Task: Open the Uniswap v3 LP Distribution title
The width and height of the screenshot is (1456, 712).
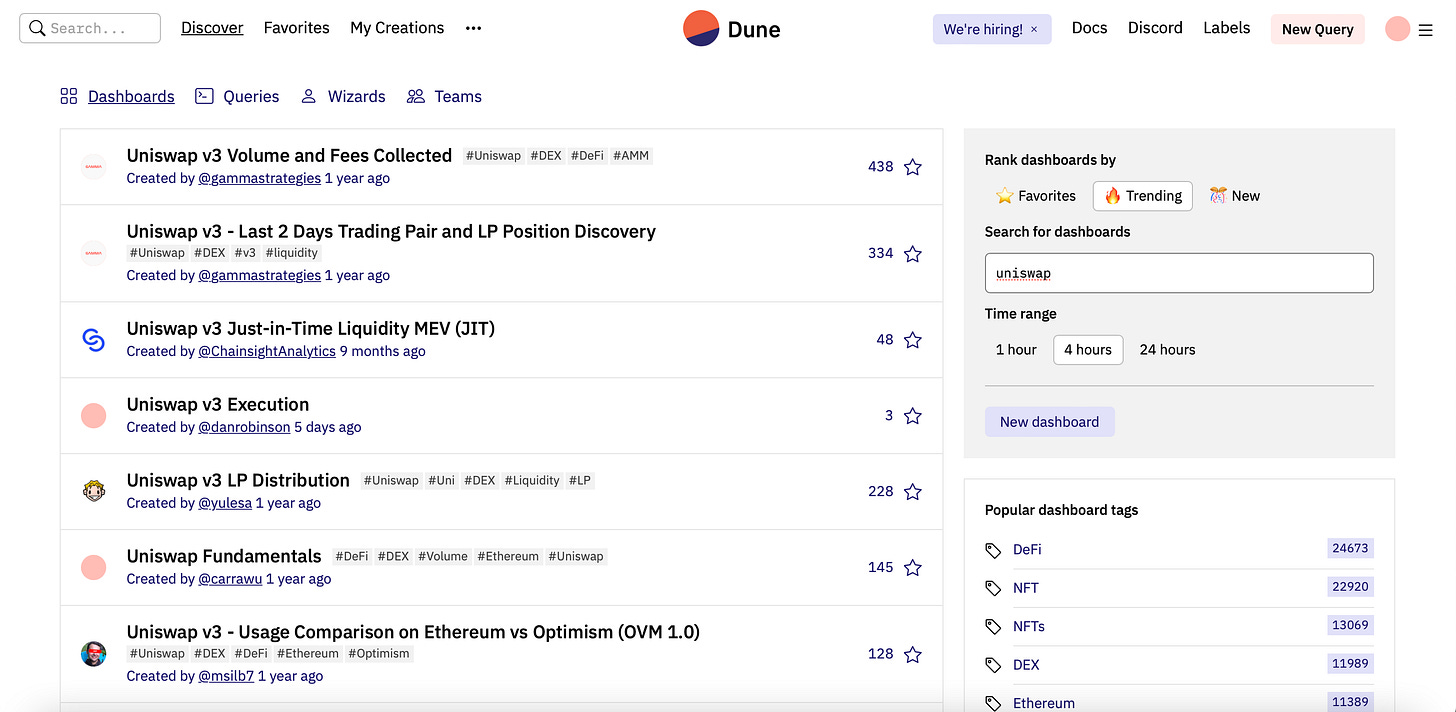Action: [x=238, y=480]
